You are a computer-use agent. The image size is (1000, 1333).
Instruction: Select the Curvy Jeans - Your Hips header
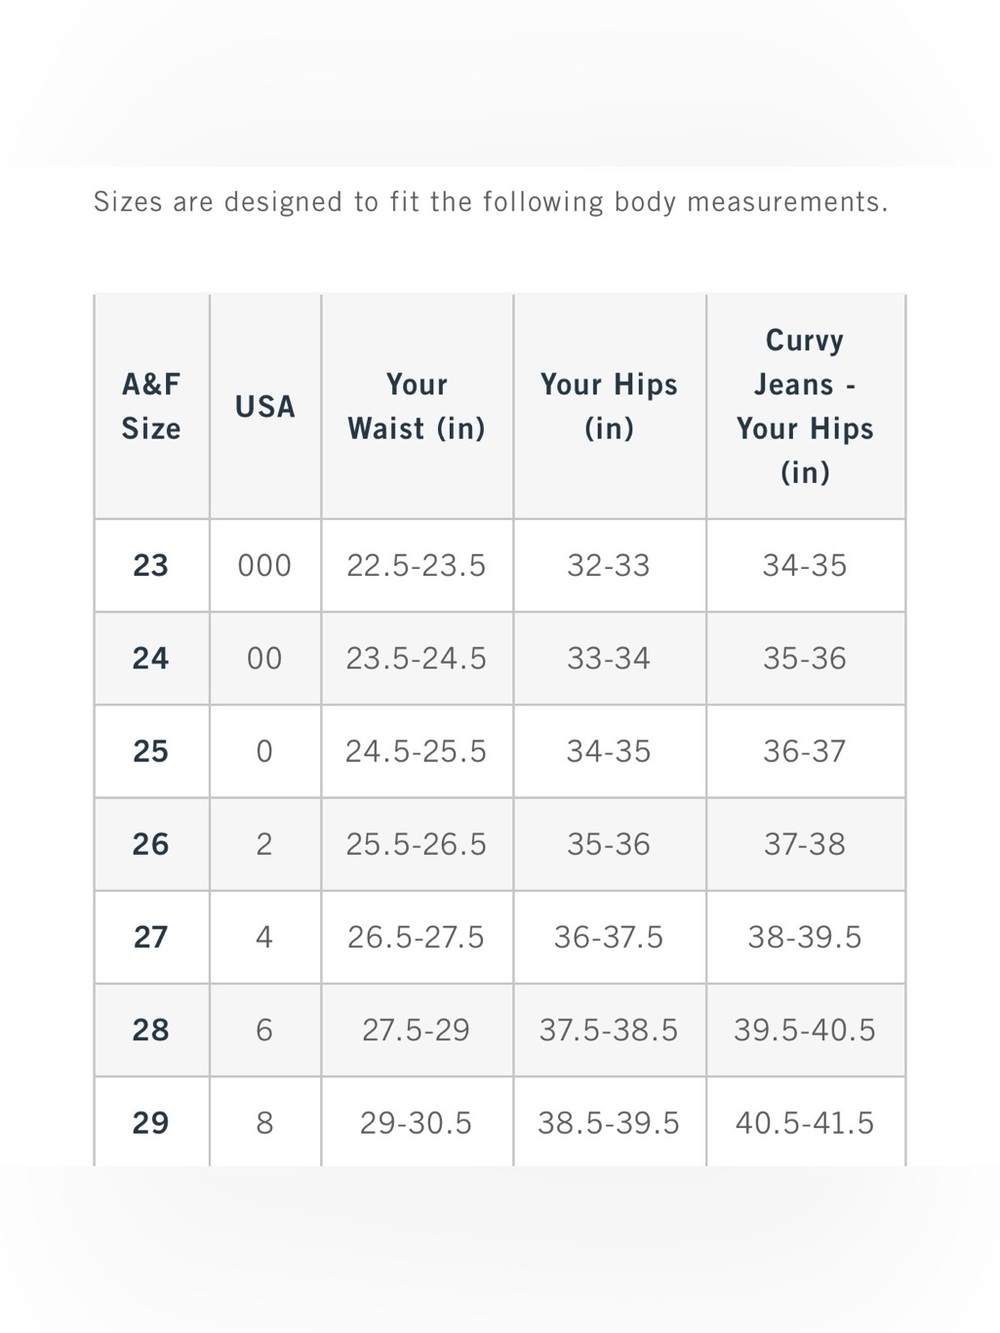805,407
